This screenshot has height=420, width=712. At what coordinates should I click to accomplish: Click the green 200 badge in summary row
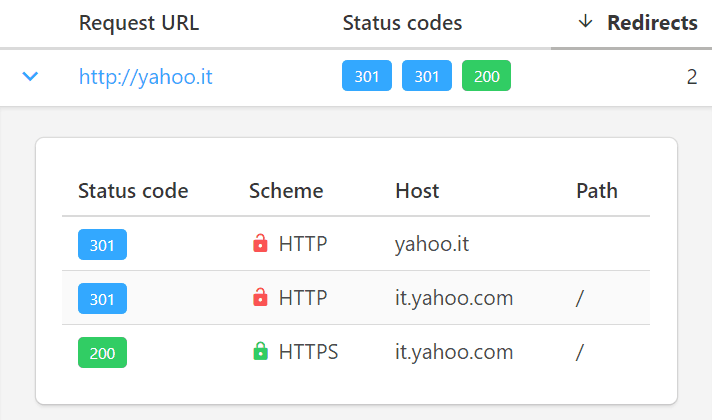pos(486,75)
